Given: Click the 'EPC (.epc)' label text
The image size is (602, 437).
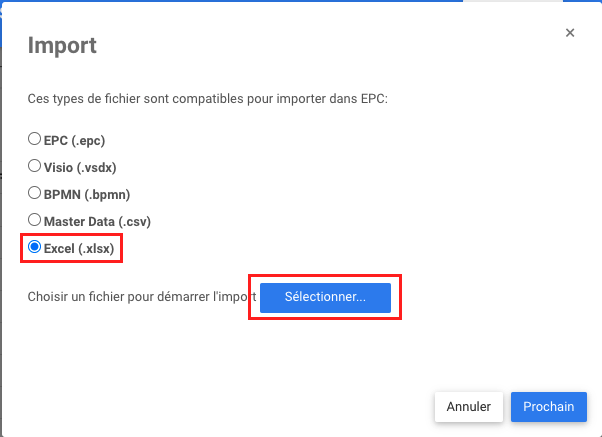Looking at the screenshot, I should pyautogui.click(x=77, y=141).
